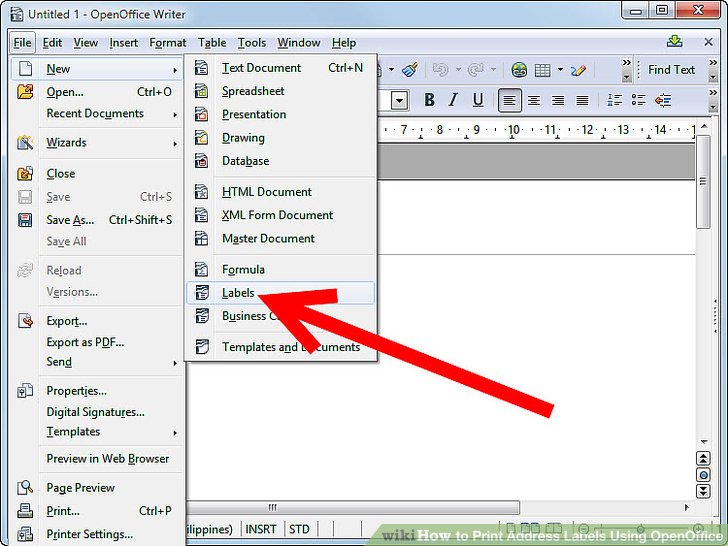Image resolution: width=728 pixels, height=546 pixels.
Task: Toggle bulleted list formatting
Action: click(639, 100)
